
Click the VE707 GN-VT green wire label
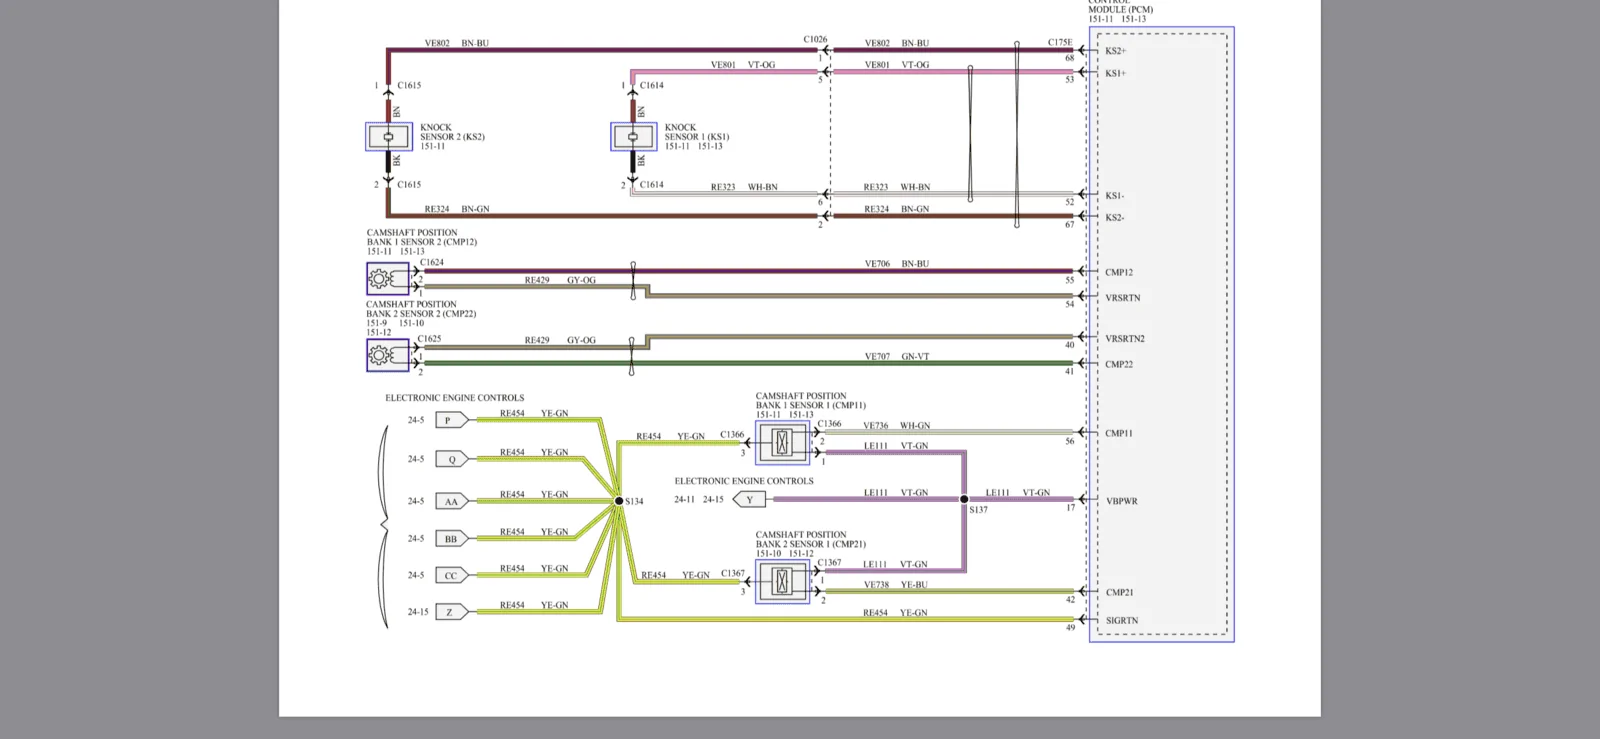pos(897,356)
